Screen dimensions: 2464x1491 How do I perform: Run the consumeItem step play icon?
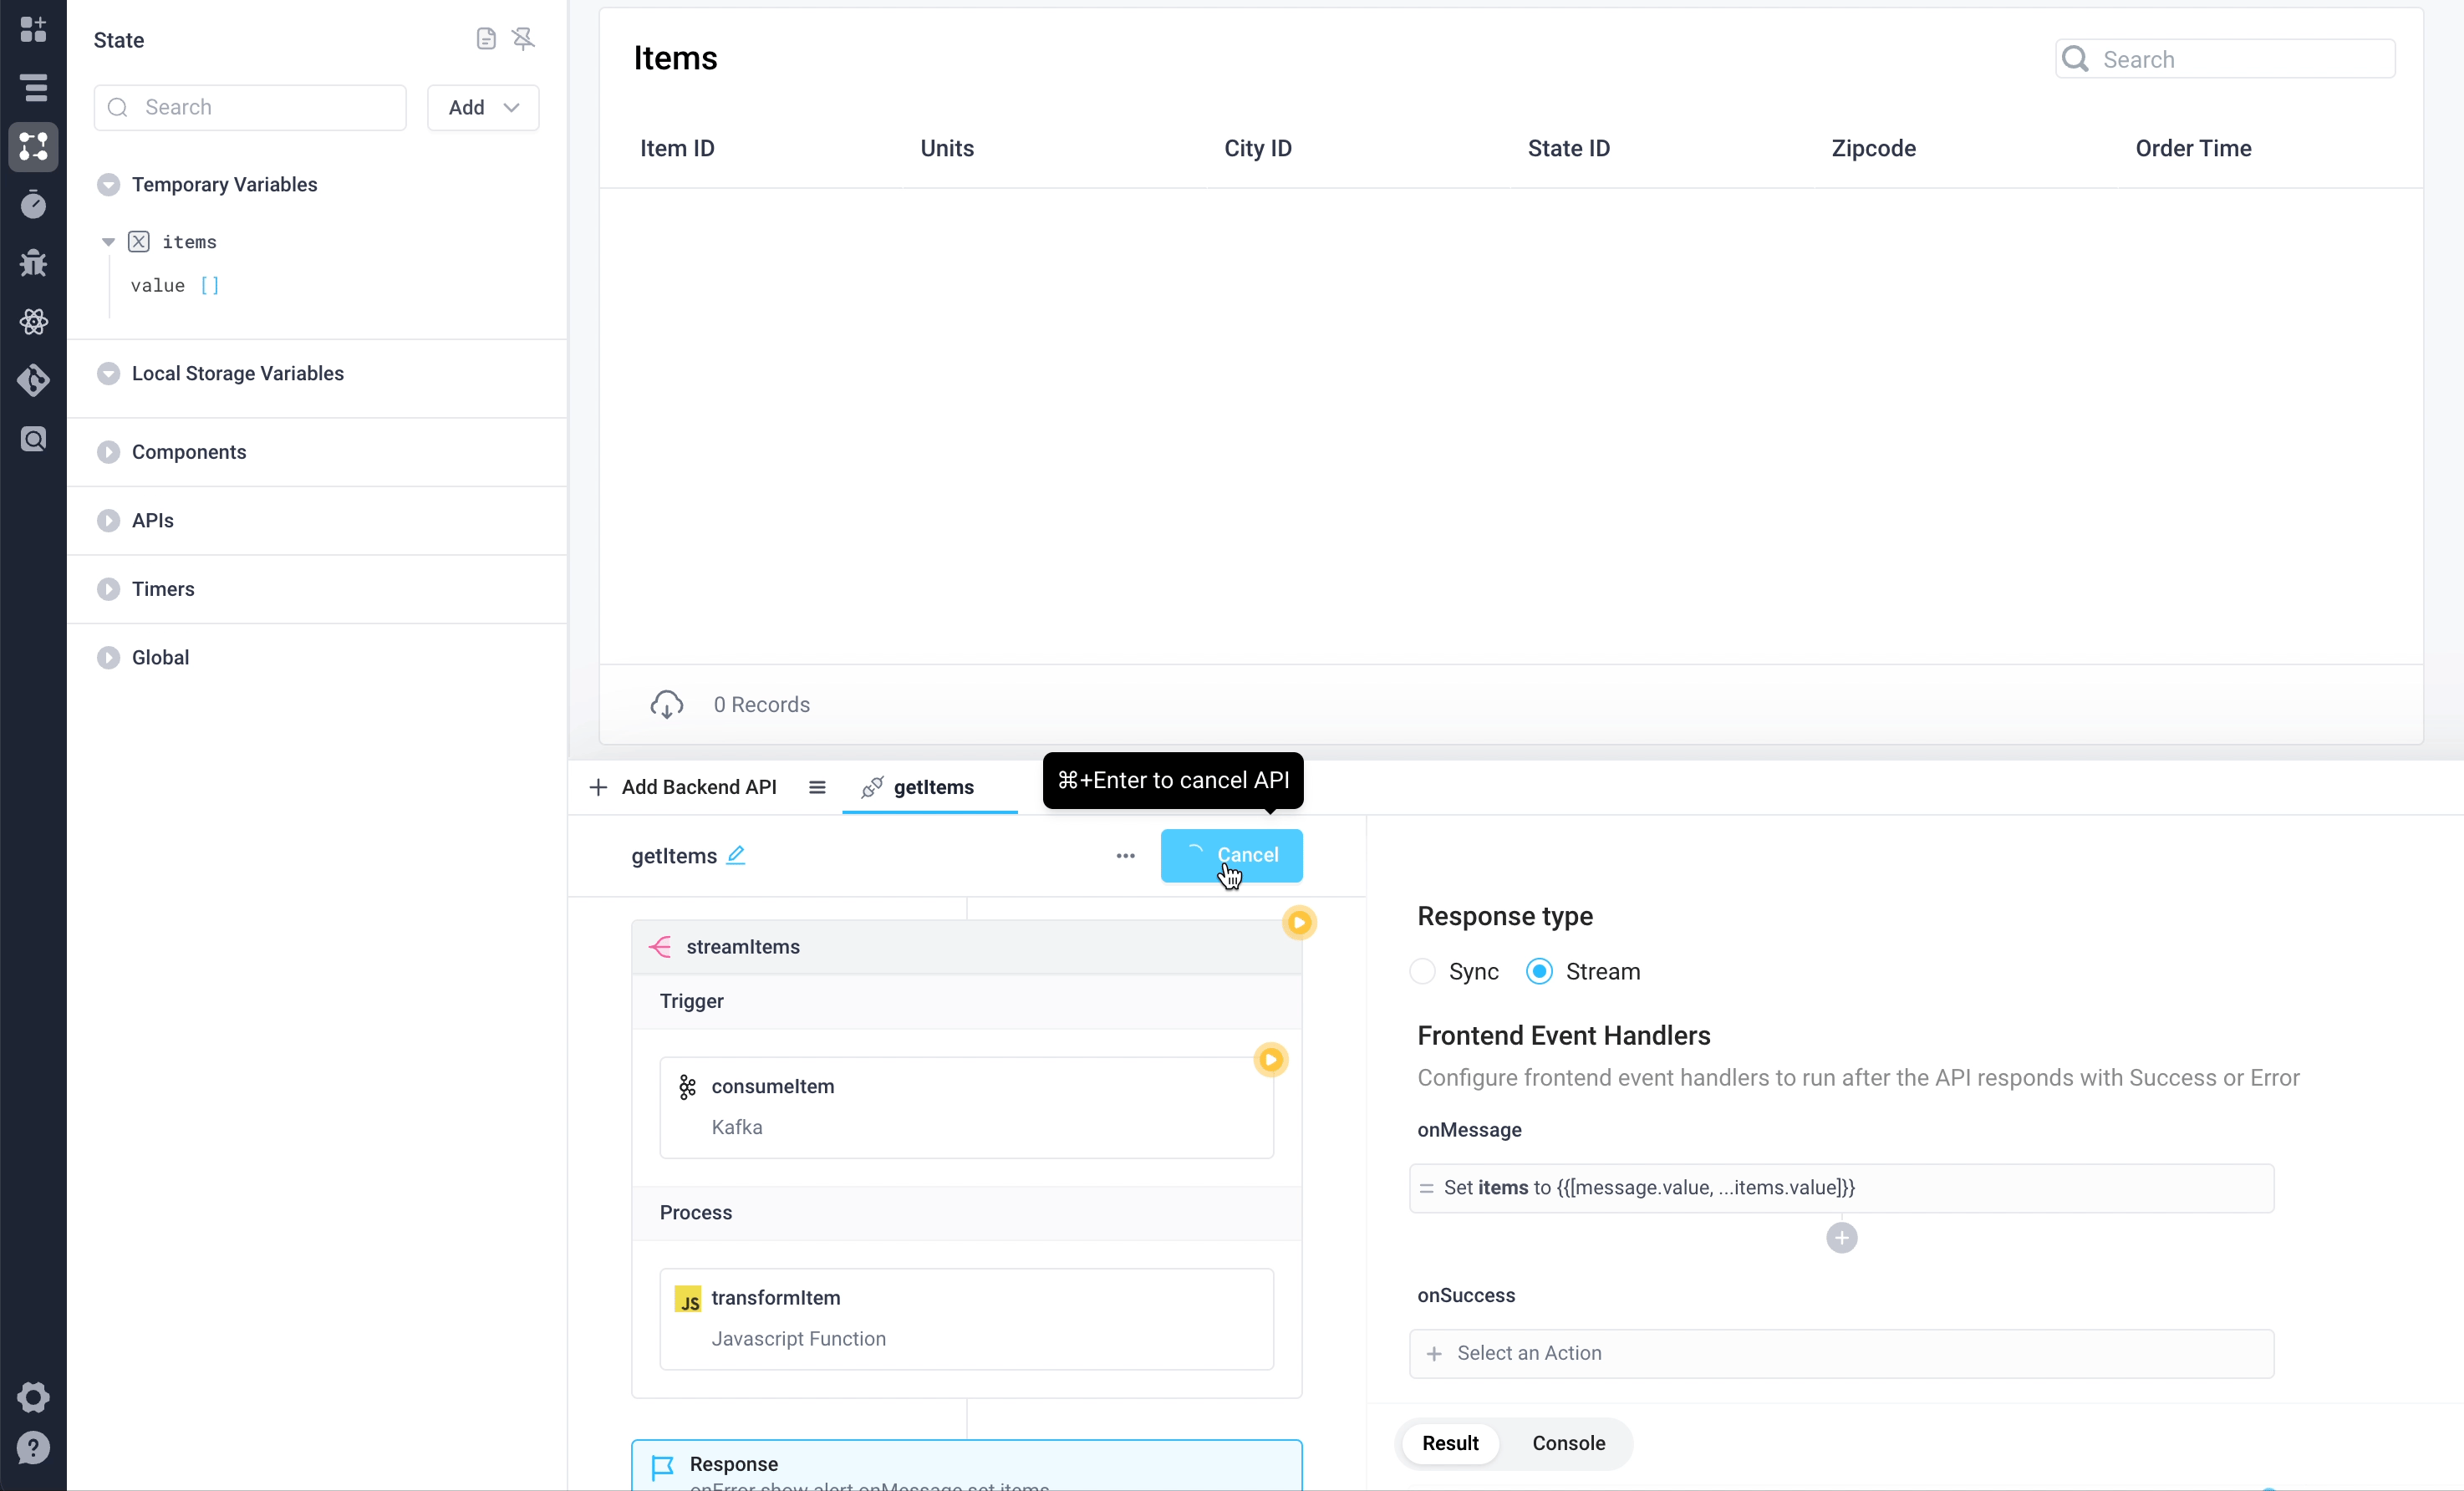click(x=1270, y=1059)
